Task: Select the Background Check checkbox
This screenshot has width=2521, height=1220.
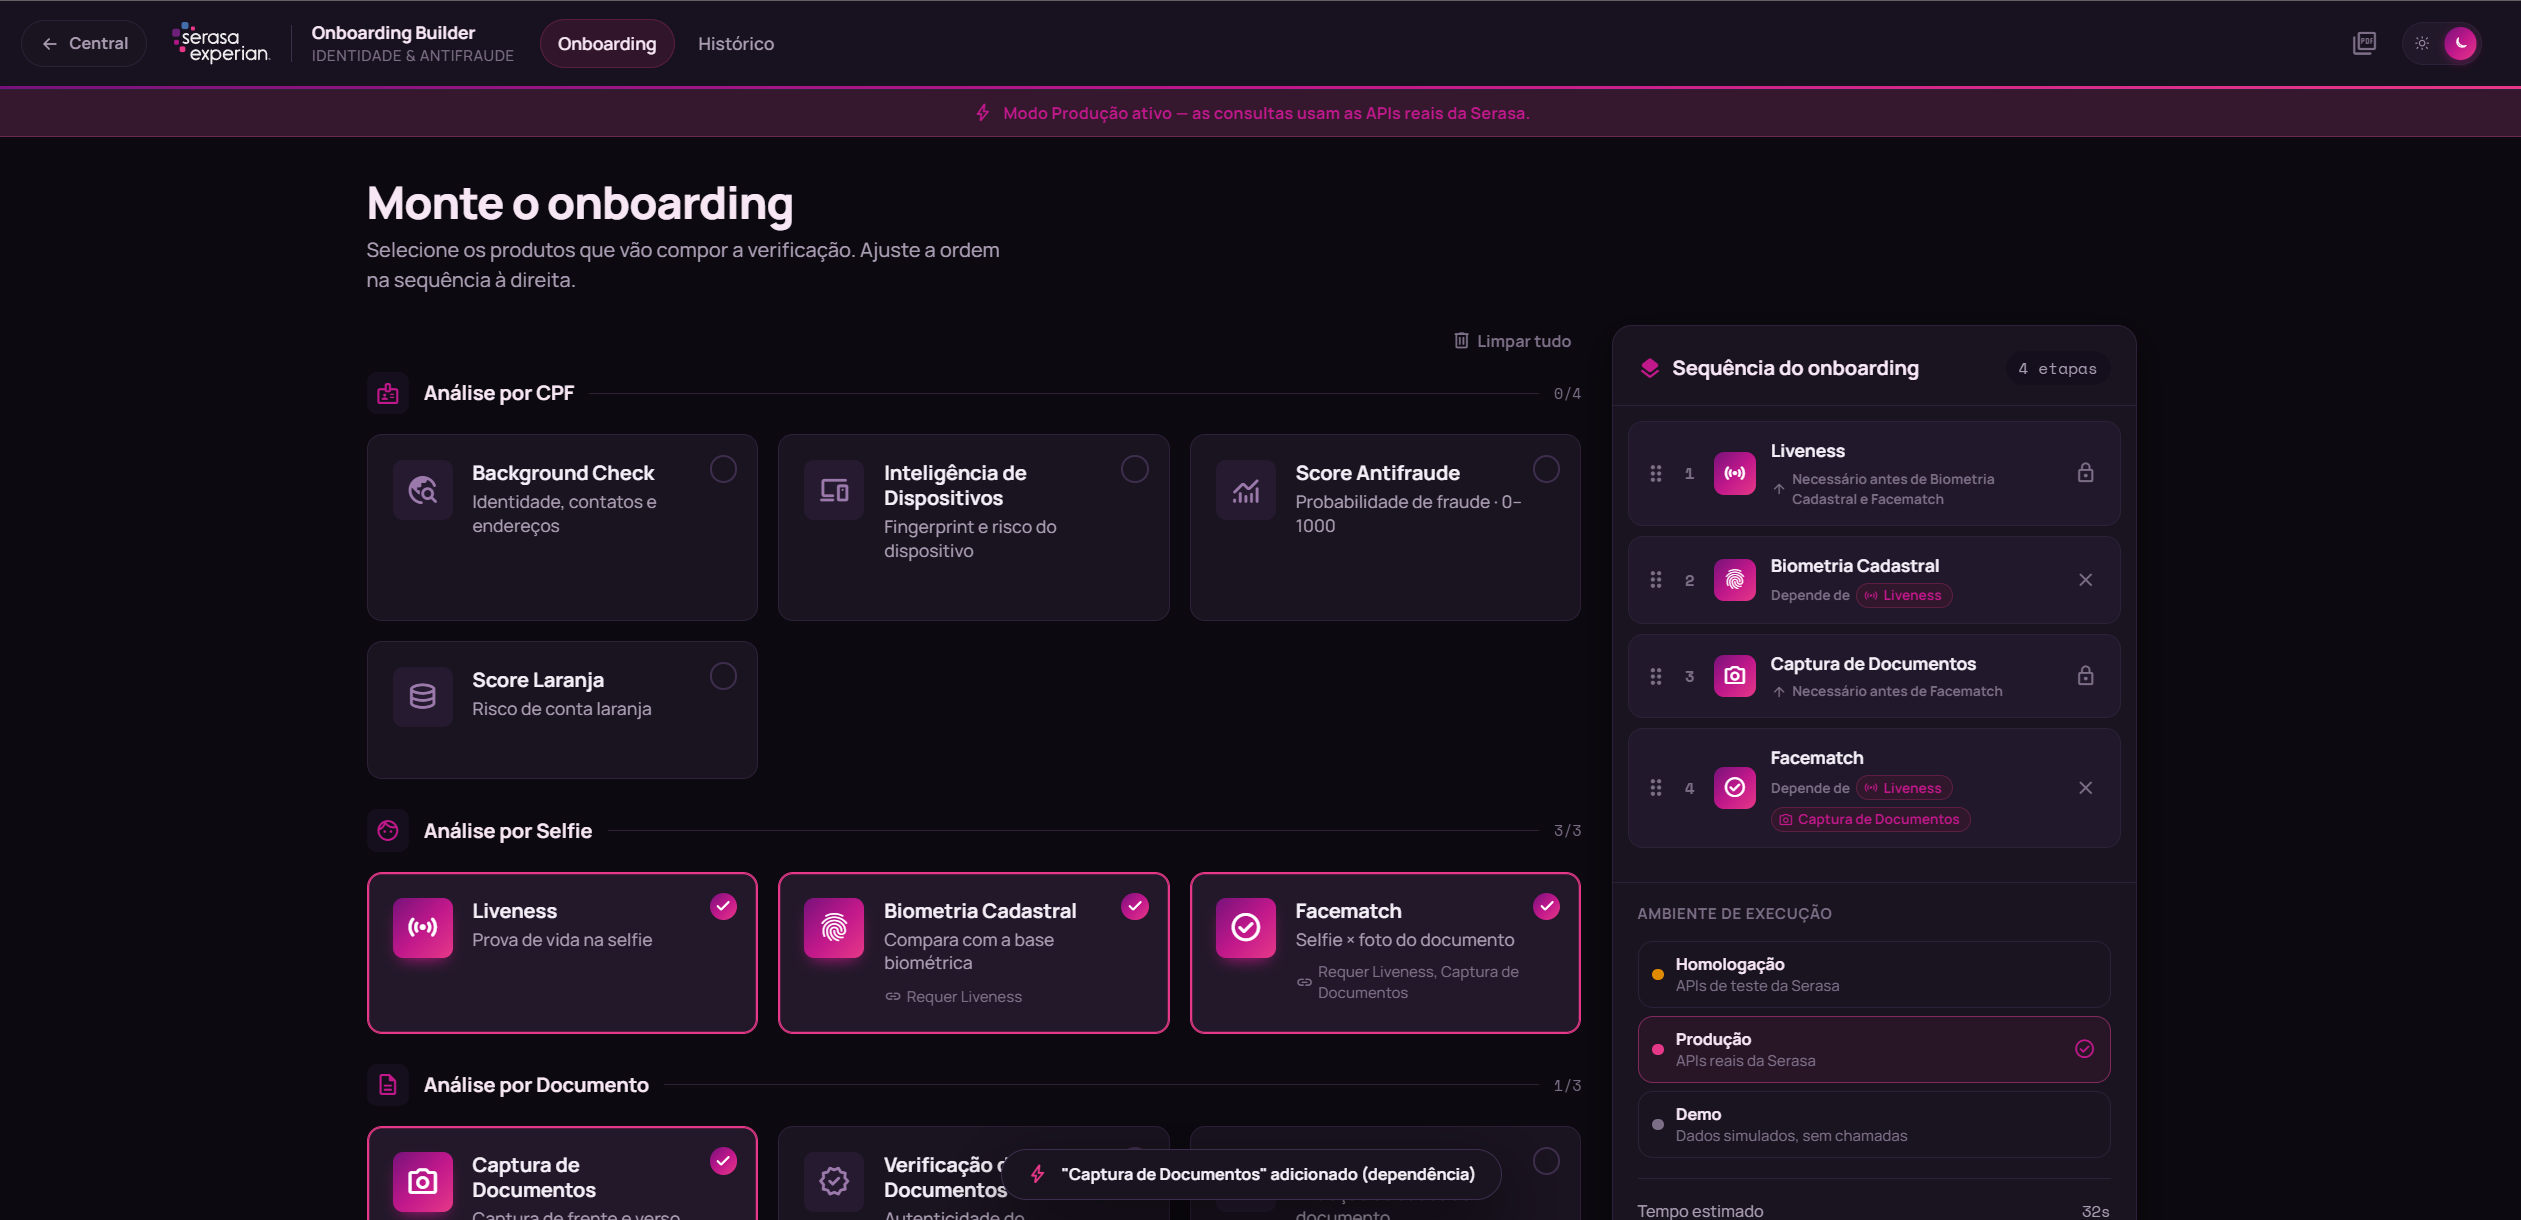Action: [x=723, y=469]
